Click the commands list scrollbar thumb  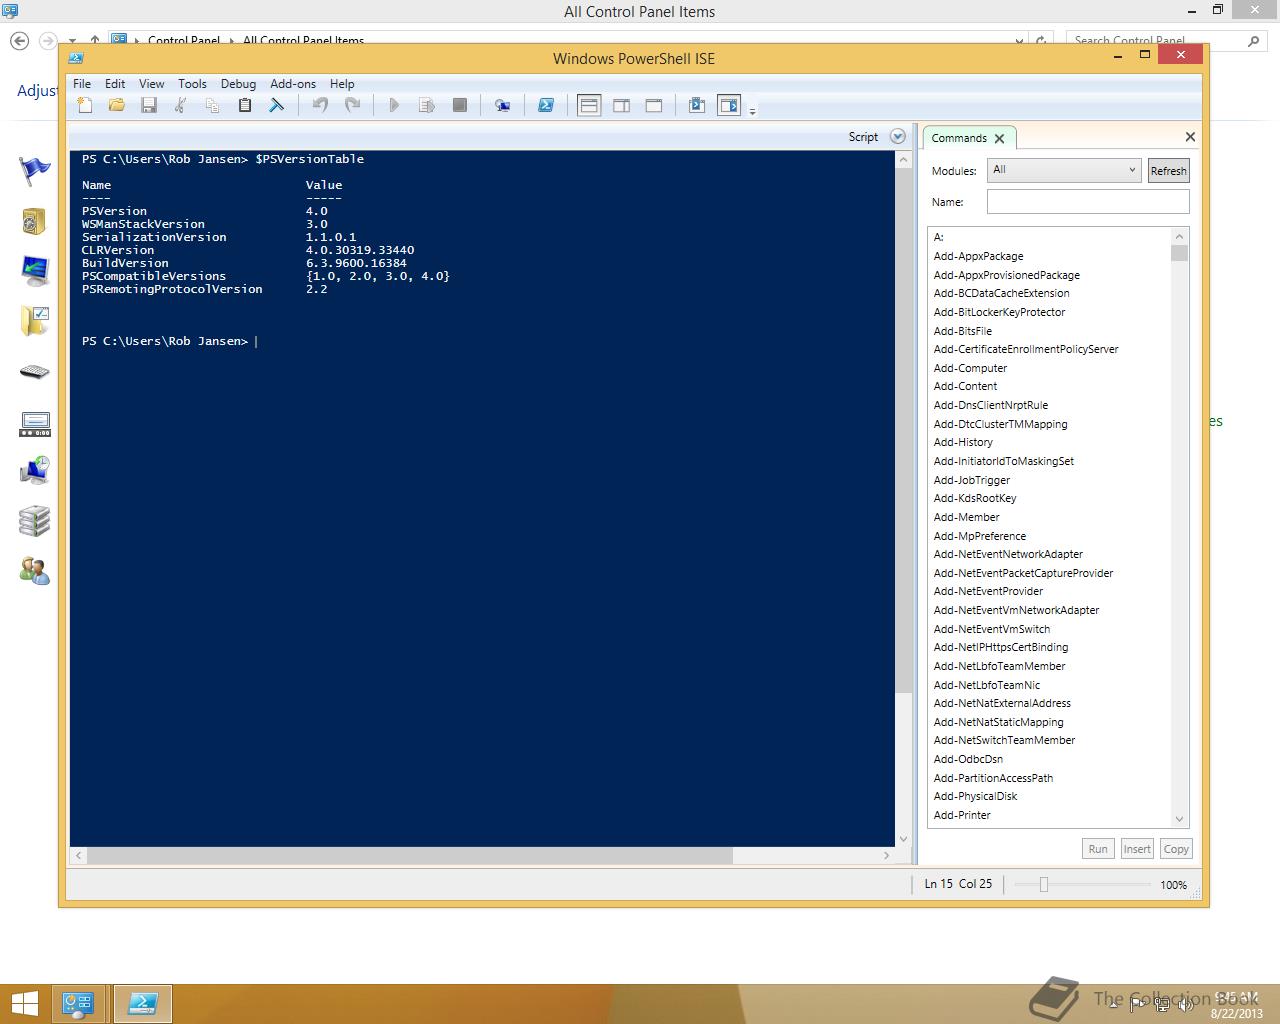pyautogui.click(x=1179, y=252)
